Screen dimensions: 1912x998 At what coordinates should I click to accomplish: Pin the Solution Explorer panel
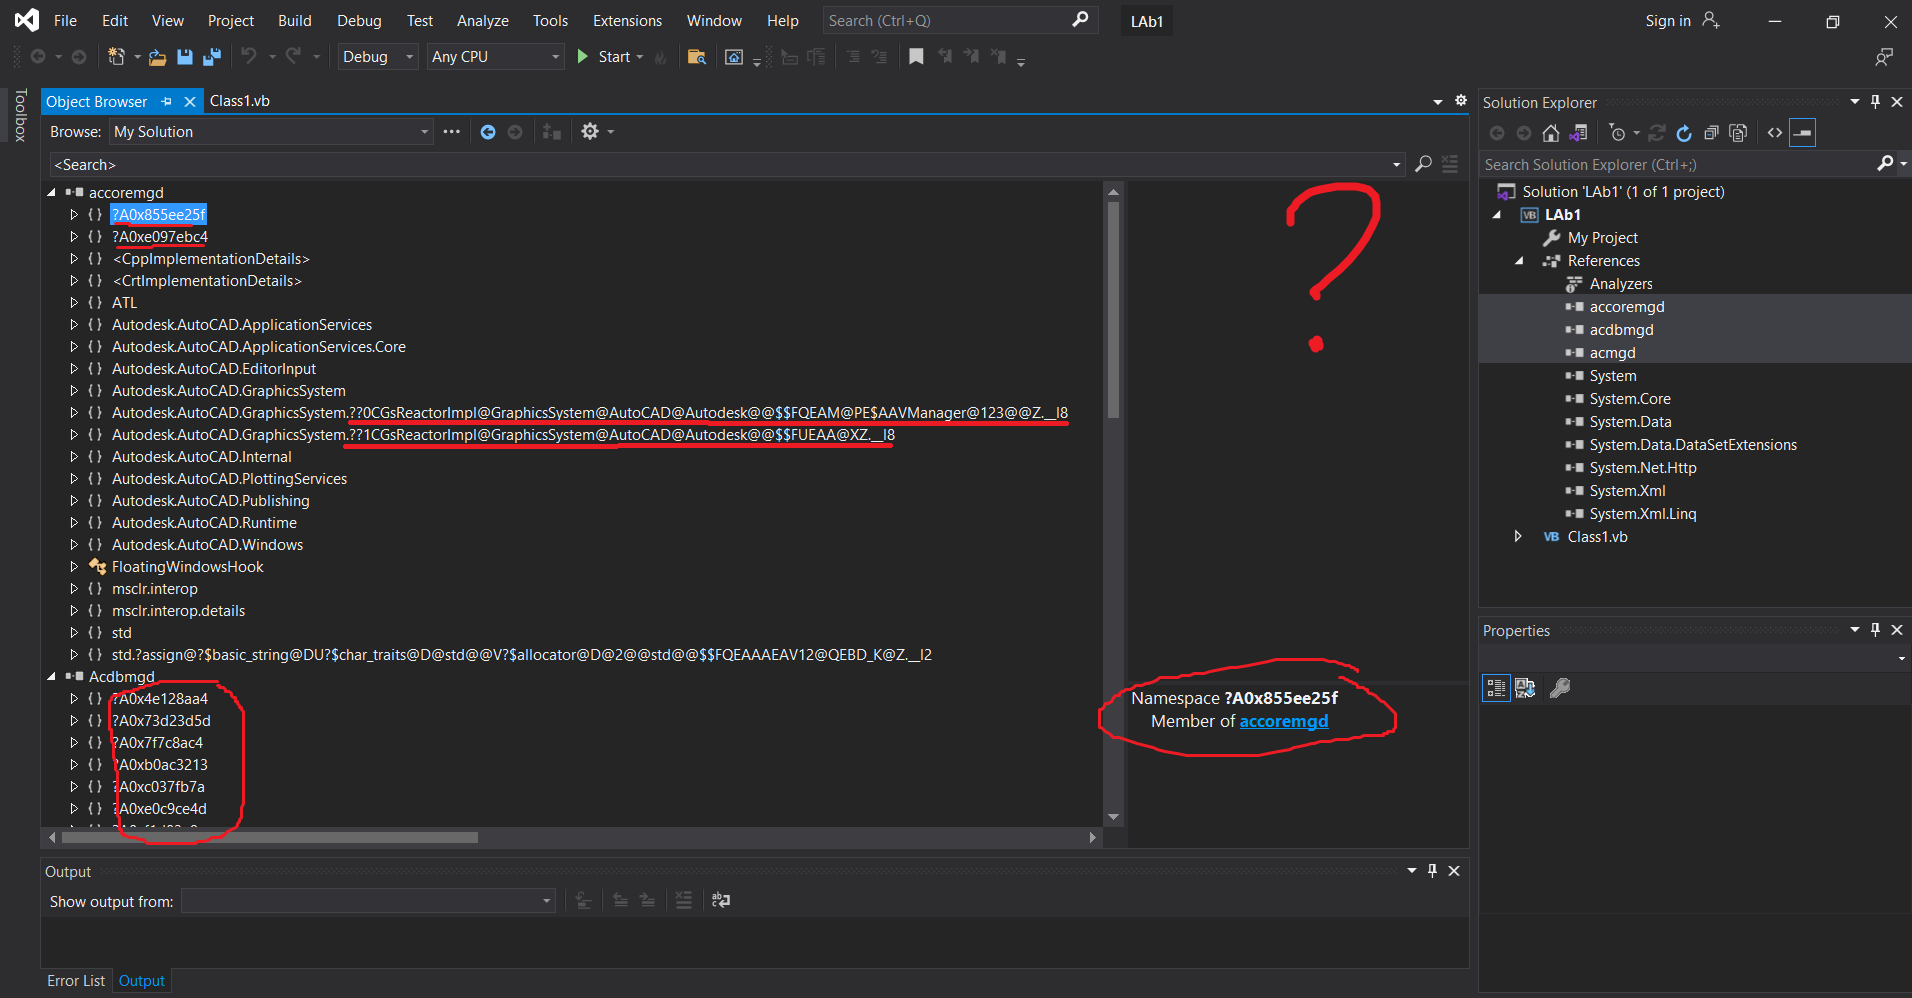(1876, 102)
